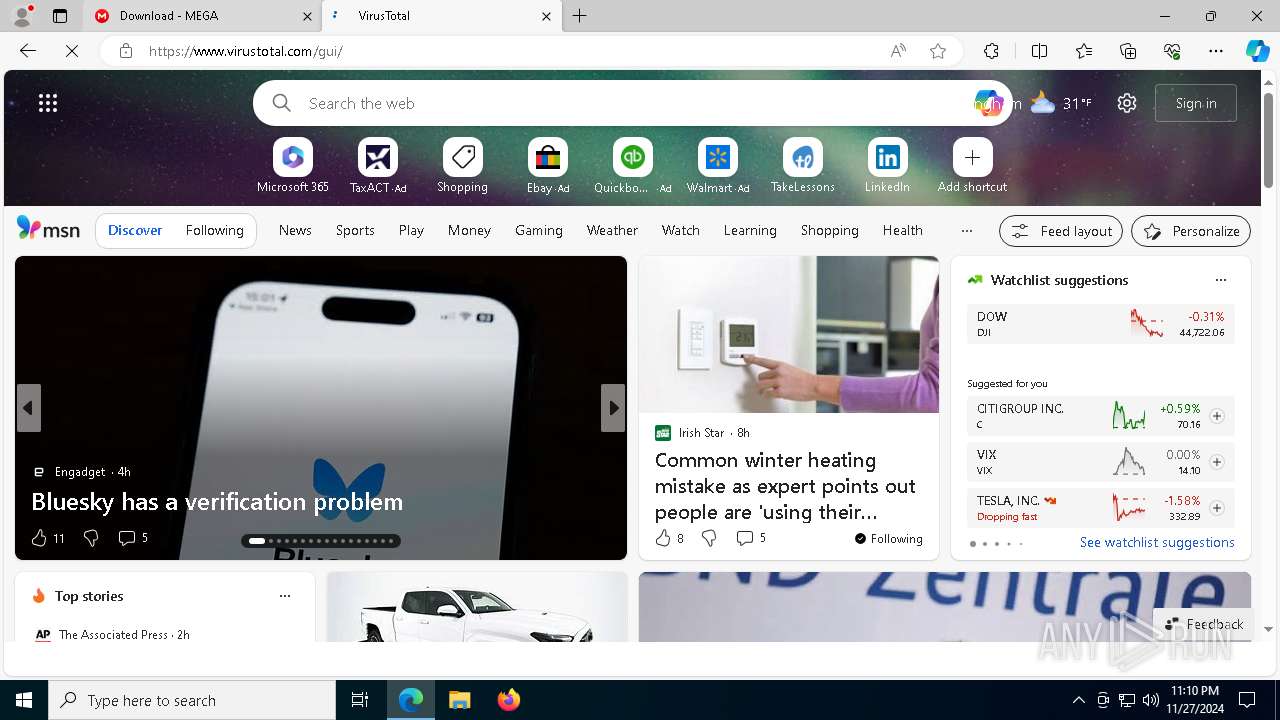
Task: Open the News category
Action: tap(295, 230)
